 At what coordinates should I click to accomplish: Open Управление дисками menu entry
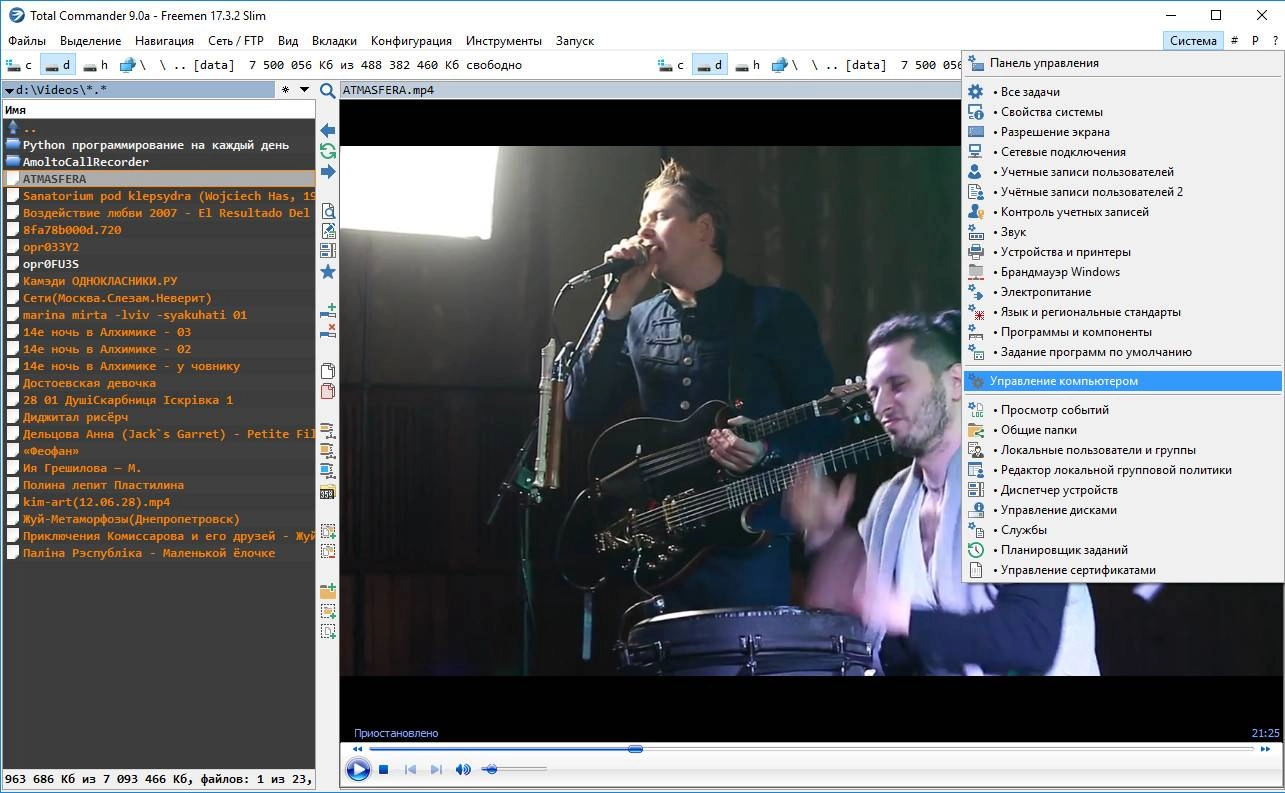[x=1122, y=510]
